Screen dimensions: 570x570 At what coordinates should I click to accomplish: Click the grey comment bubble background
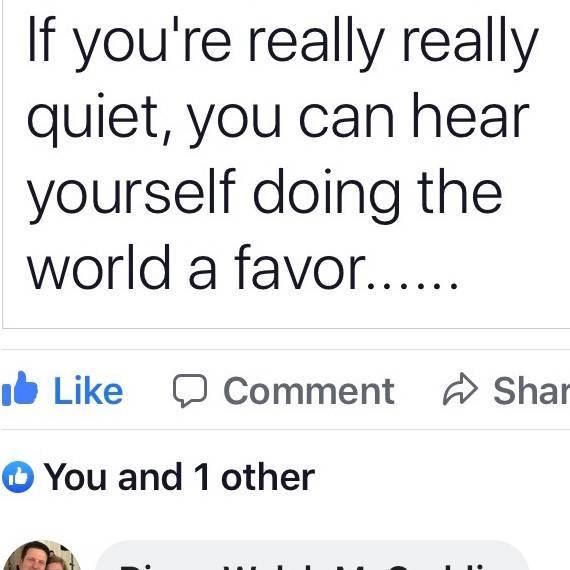312,555
